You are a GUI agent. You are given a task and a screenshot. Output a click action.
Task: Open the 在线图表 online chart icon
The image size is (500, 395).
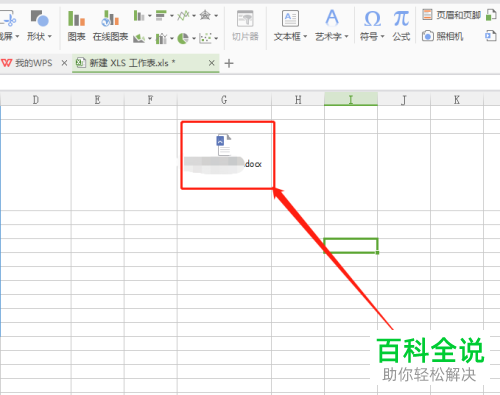click(110, 18)
